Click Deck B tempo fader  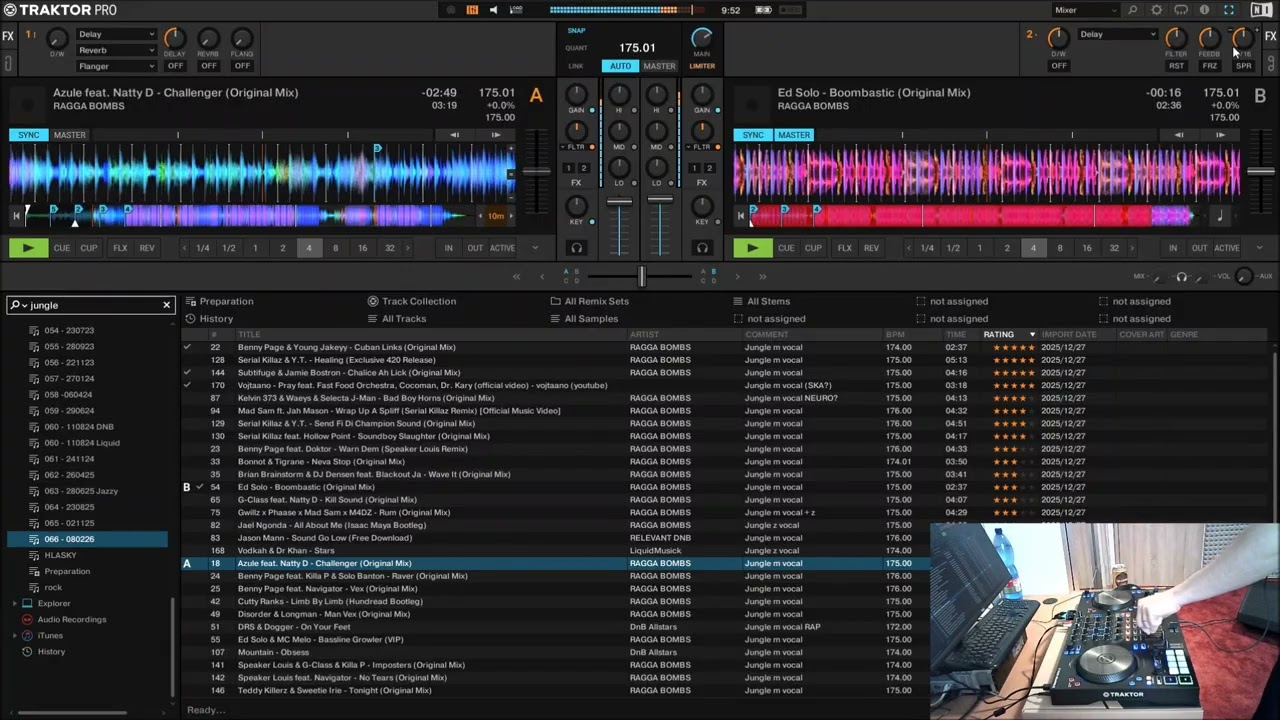pos(1260,172)
